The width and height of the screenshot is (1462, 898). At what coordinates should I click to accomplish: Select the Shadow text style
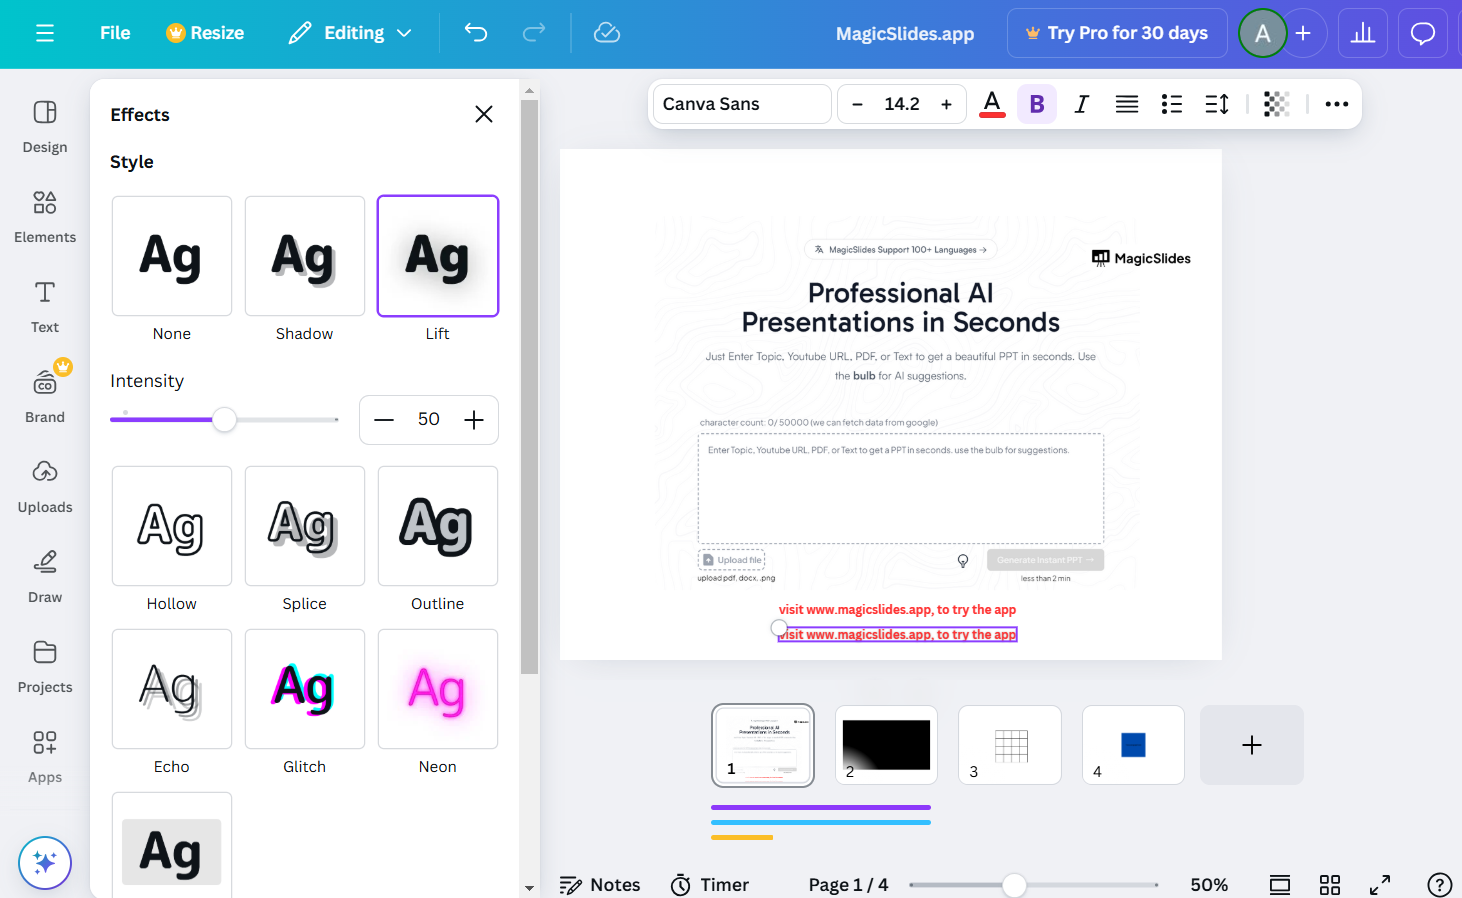pyautogui.click(x=305, y=256)
